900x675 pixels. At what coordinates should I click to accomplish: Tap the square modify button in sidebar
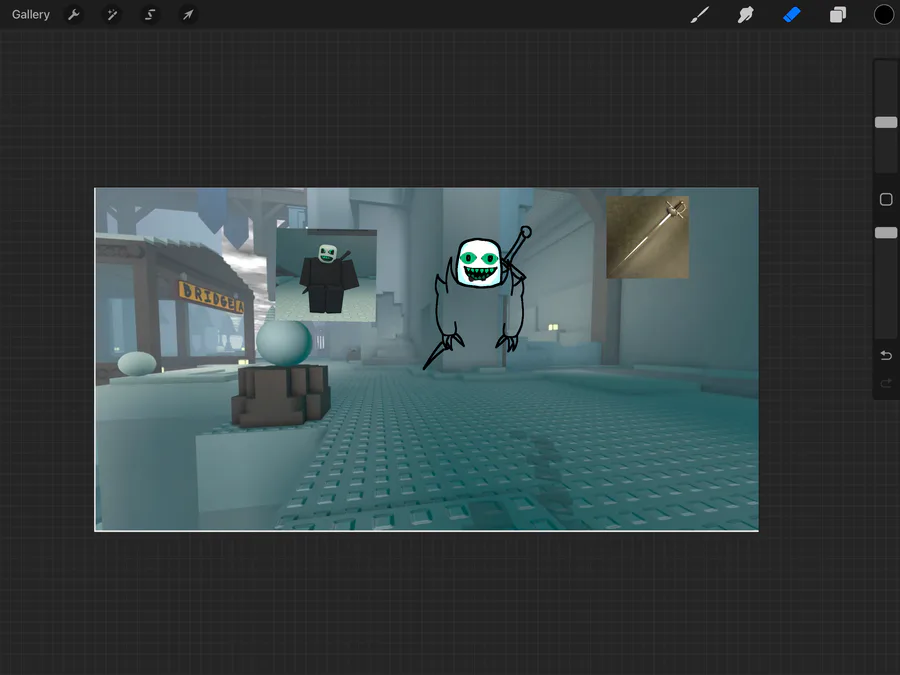click(x=886, y=199)
